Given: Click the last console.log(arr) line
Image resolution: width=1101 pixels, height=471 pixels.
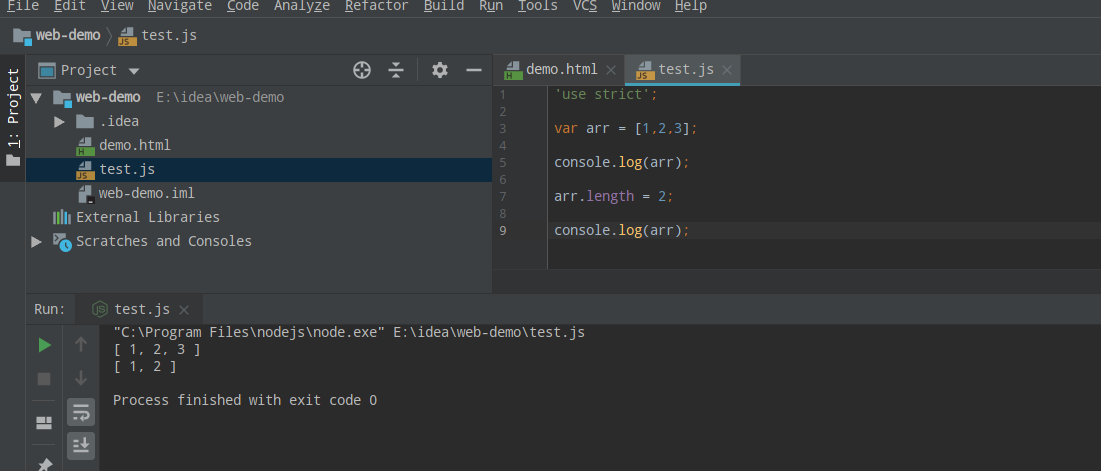Looking at the screenshot, I should pos(622,230).
